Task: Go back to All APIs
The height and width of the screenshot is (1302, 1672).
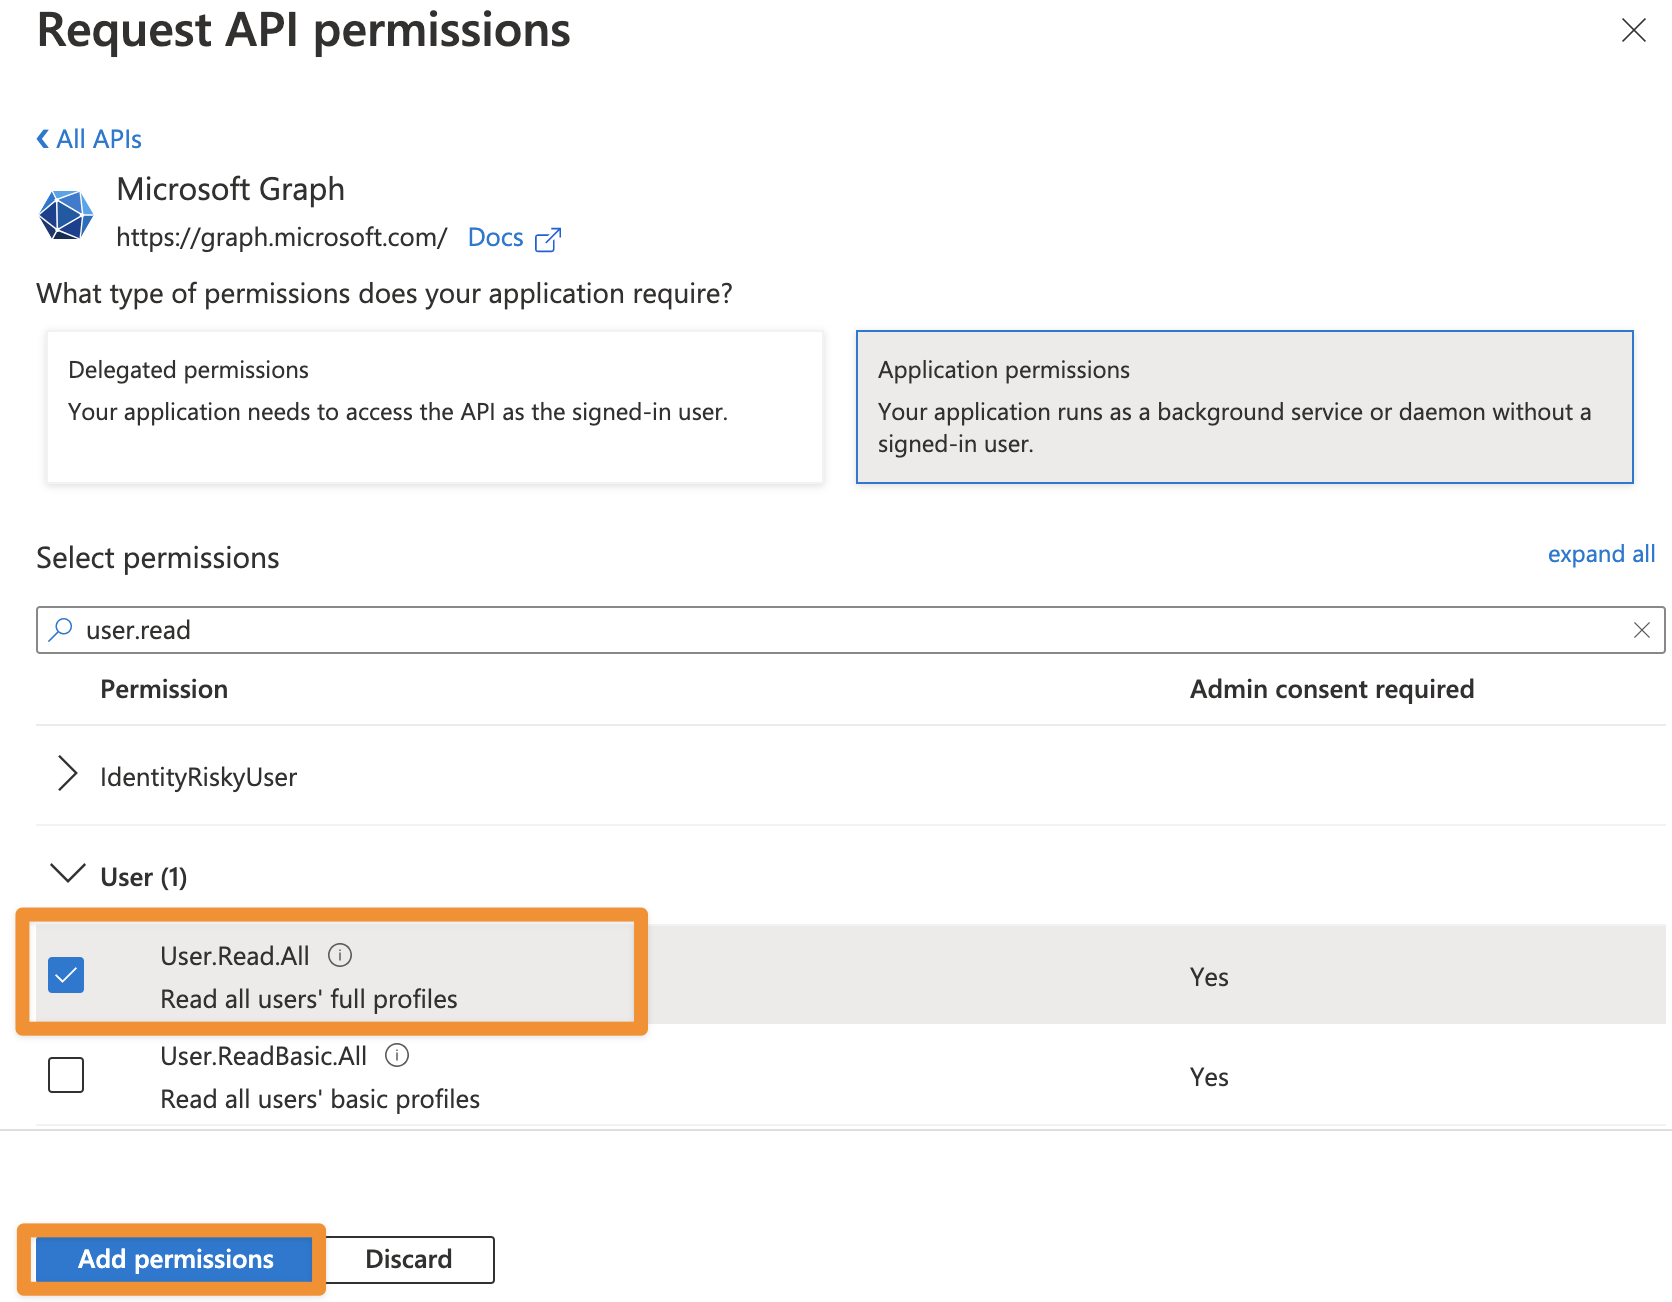Action: click(x=89, y=139)
